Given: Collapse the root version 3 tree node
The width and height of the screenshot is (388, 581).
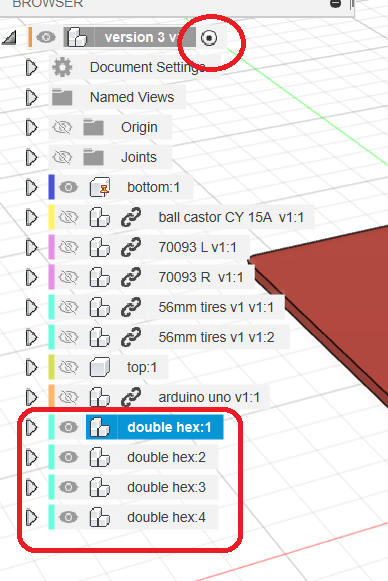Looking at the screenshot, I should [9, 37].
